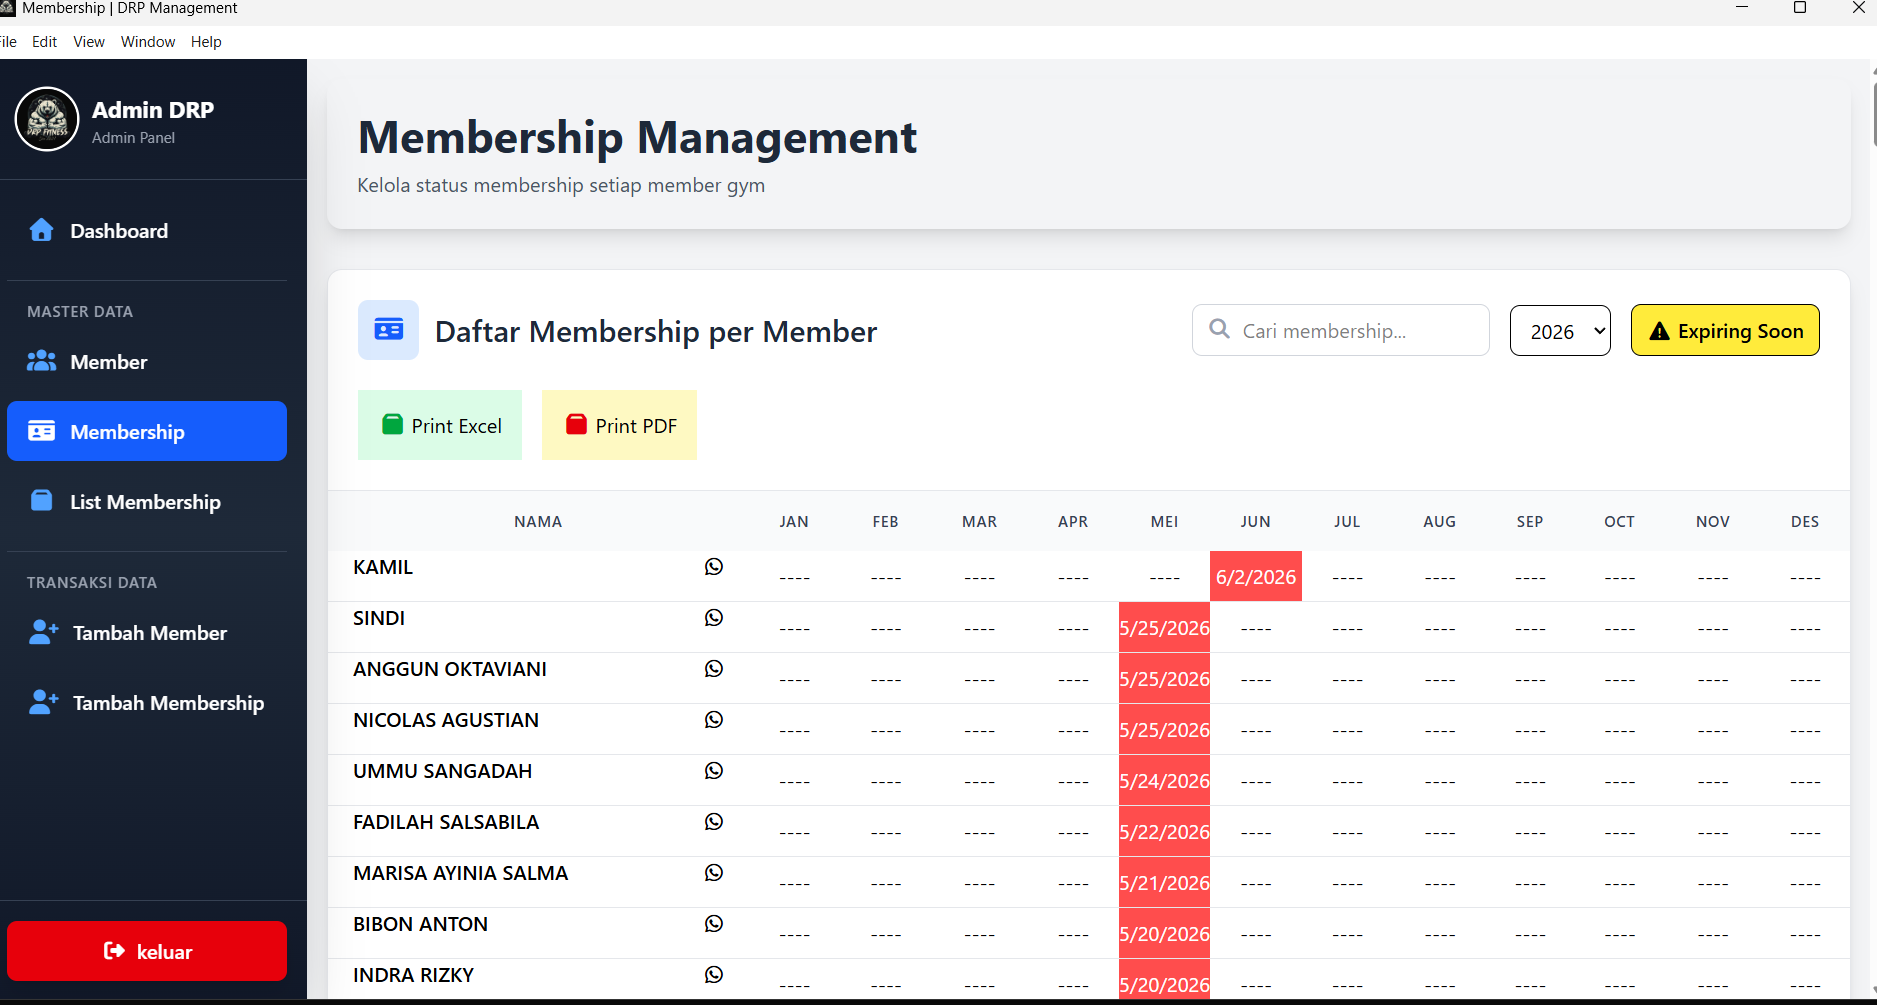Click KAMIL's 6/2/2026 June cell
The image size is (1877, 1005).
[1256, 576]
